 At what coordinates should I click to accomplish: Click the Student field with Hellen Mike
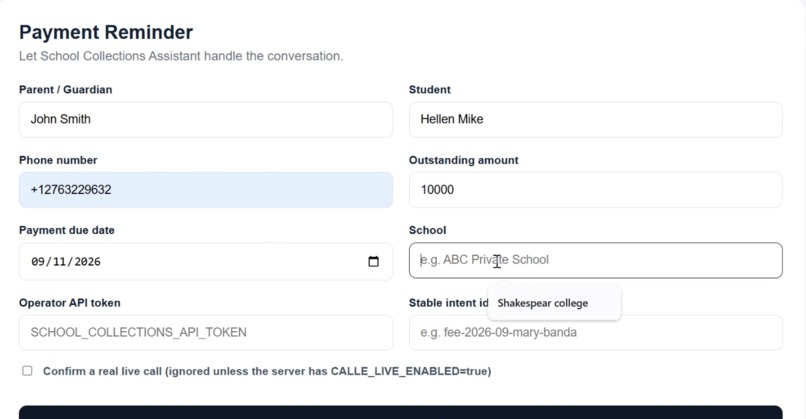click(x=595, y=119)
